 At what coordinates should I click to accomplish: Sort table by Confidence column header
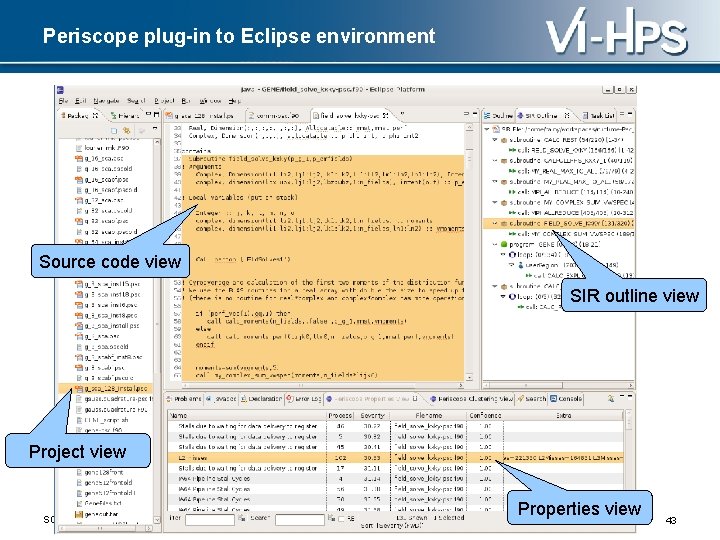[x=485, y=415]
